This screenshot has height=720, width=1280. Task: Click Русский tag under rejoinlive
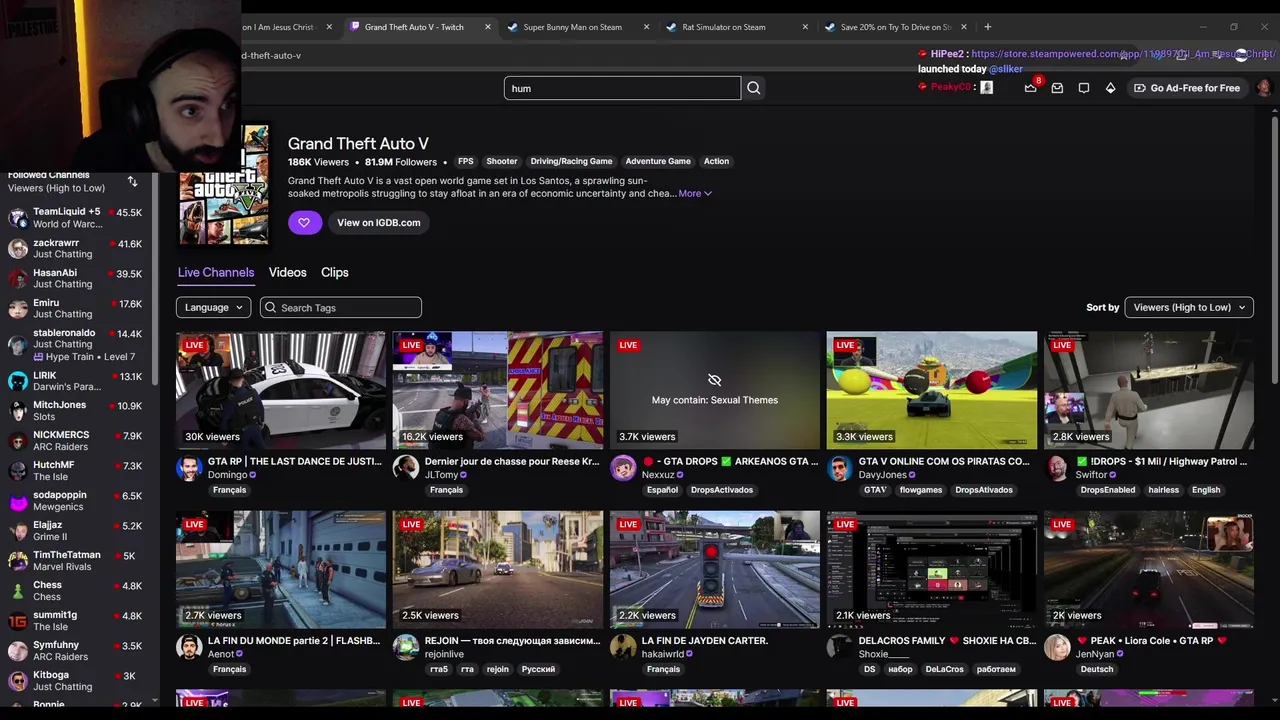click(538, 669)
